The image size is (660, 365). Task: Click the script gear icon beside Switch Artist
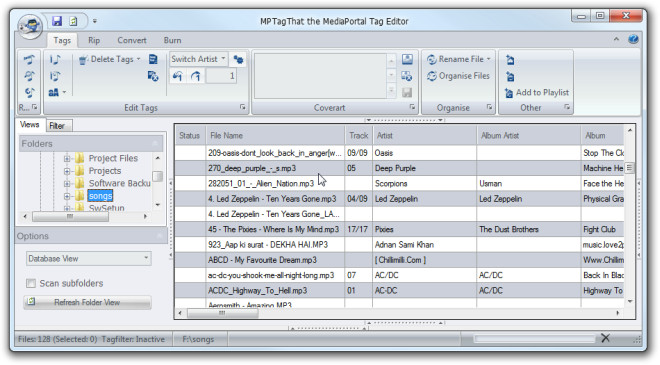click(238, 59)
